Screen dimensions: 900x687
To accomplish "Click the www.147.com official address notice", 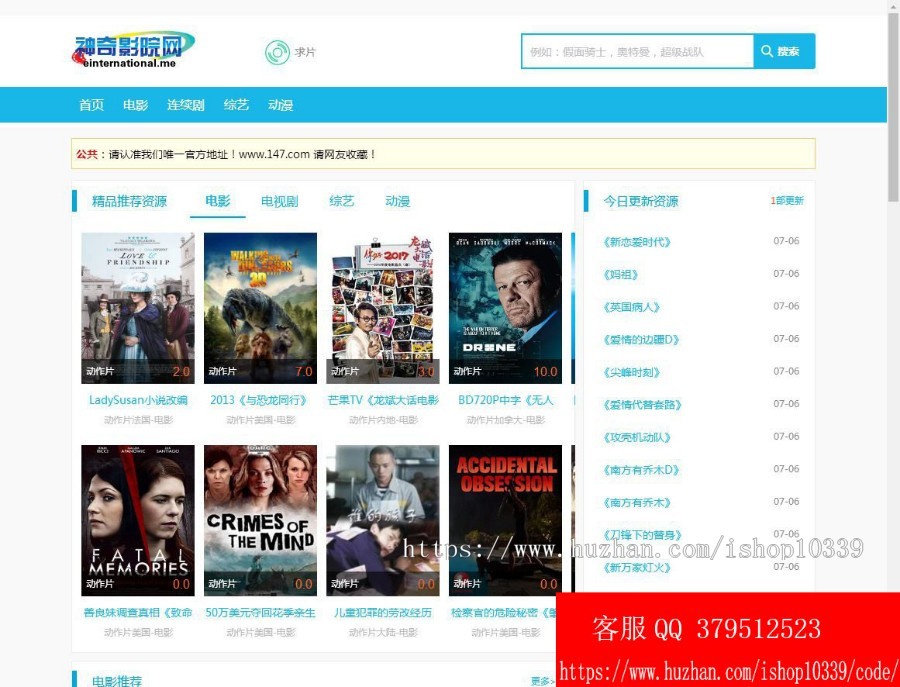I will 443,154.
